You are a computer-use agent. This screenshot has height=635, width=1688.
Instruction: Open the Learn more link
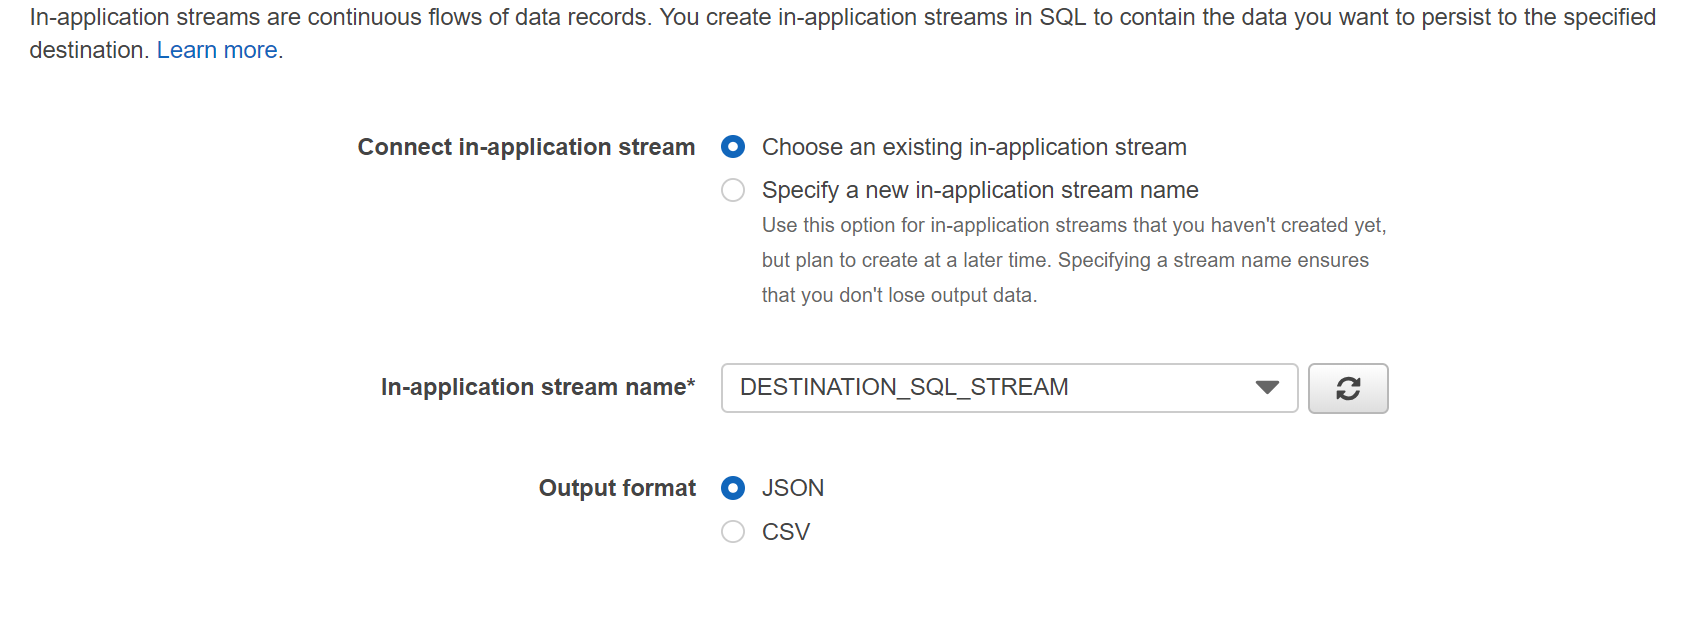point(217,50)
